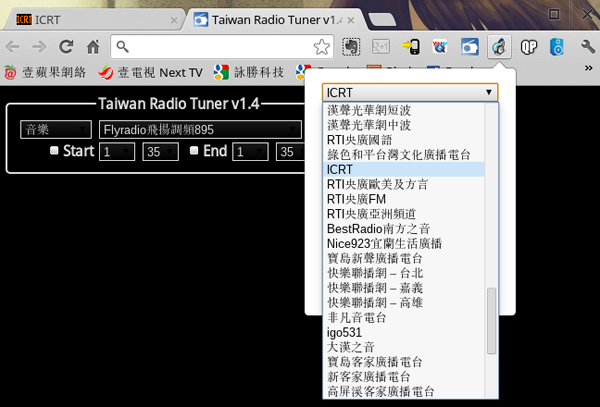Select 寶島客家廣播電台

[404, 362]
